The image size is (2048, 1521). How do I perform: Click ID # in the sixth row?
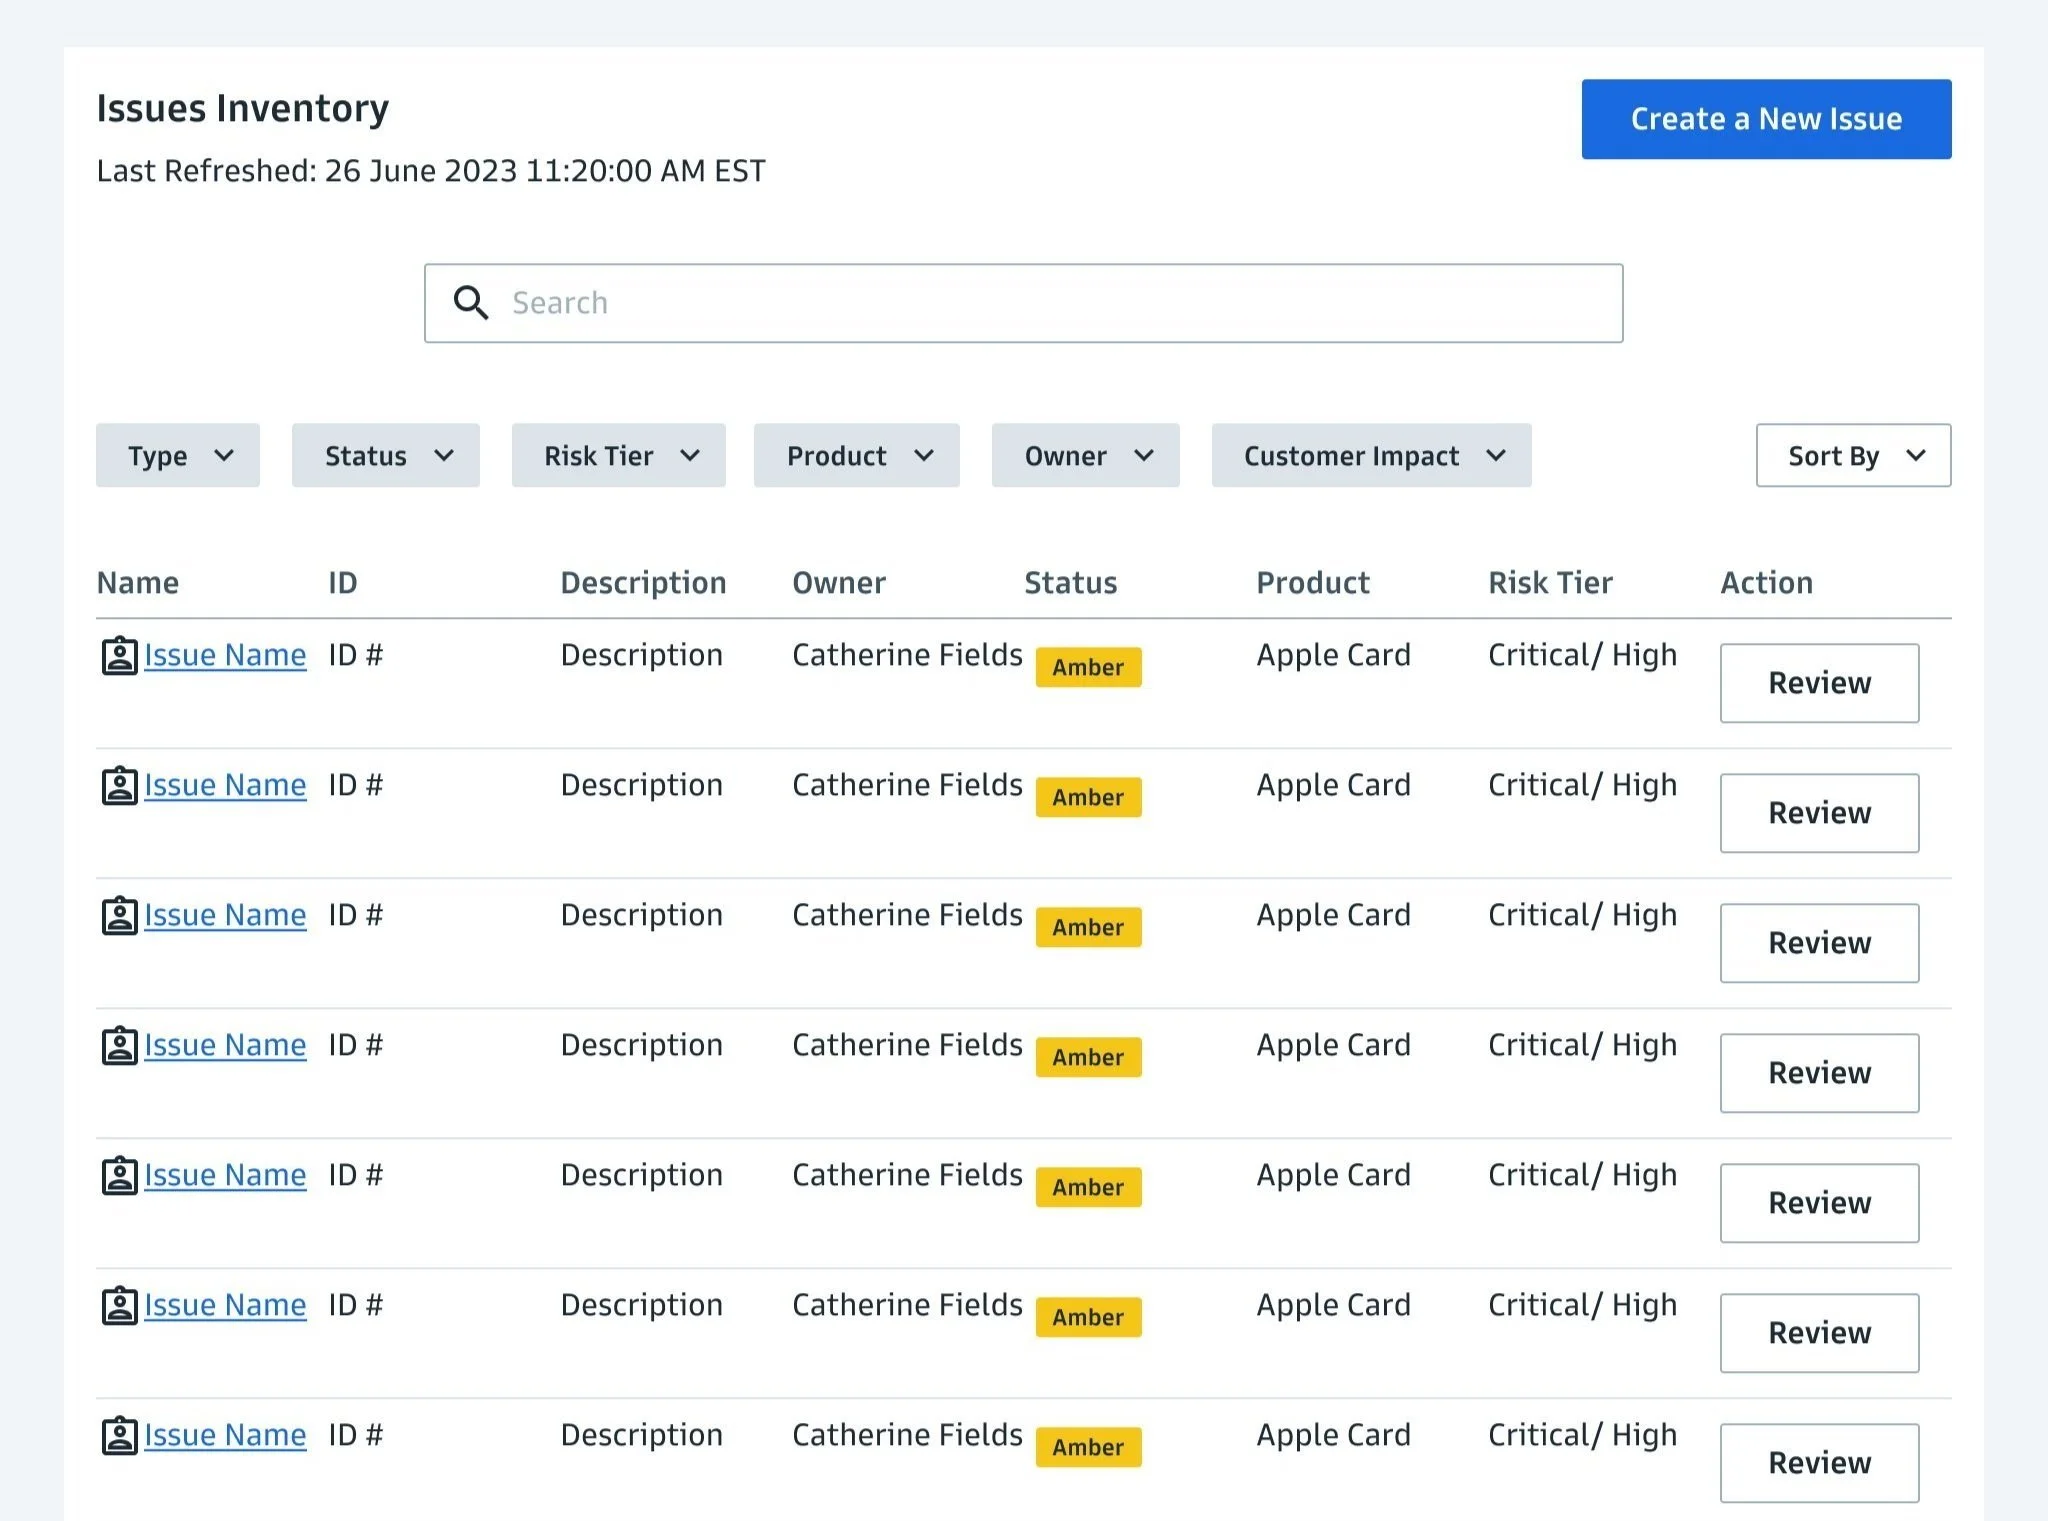(356, 1305)
